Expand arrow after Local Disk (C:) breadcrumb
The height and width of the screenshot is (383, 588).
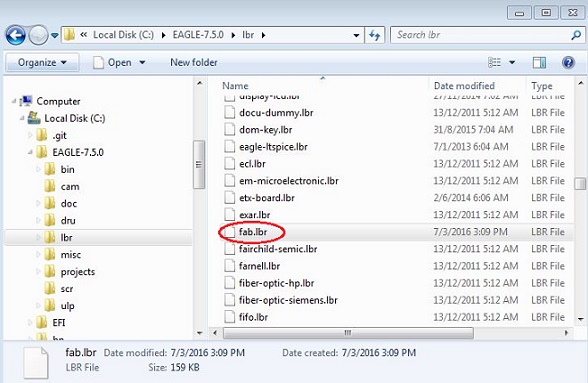tap(164, 35)
